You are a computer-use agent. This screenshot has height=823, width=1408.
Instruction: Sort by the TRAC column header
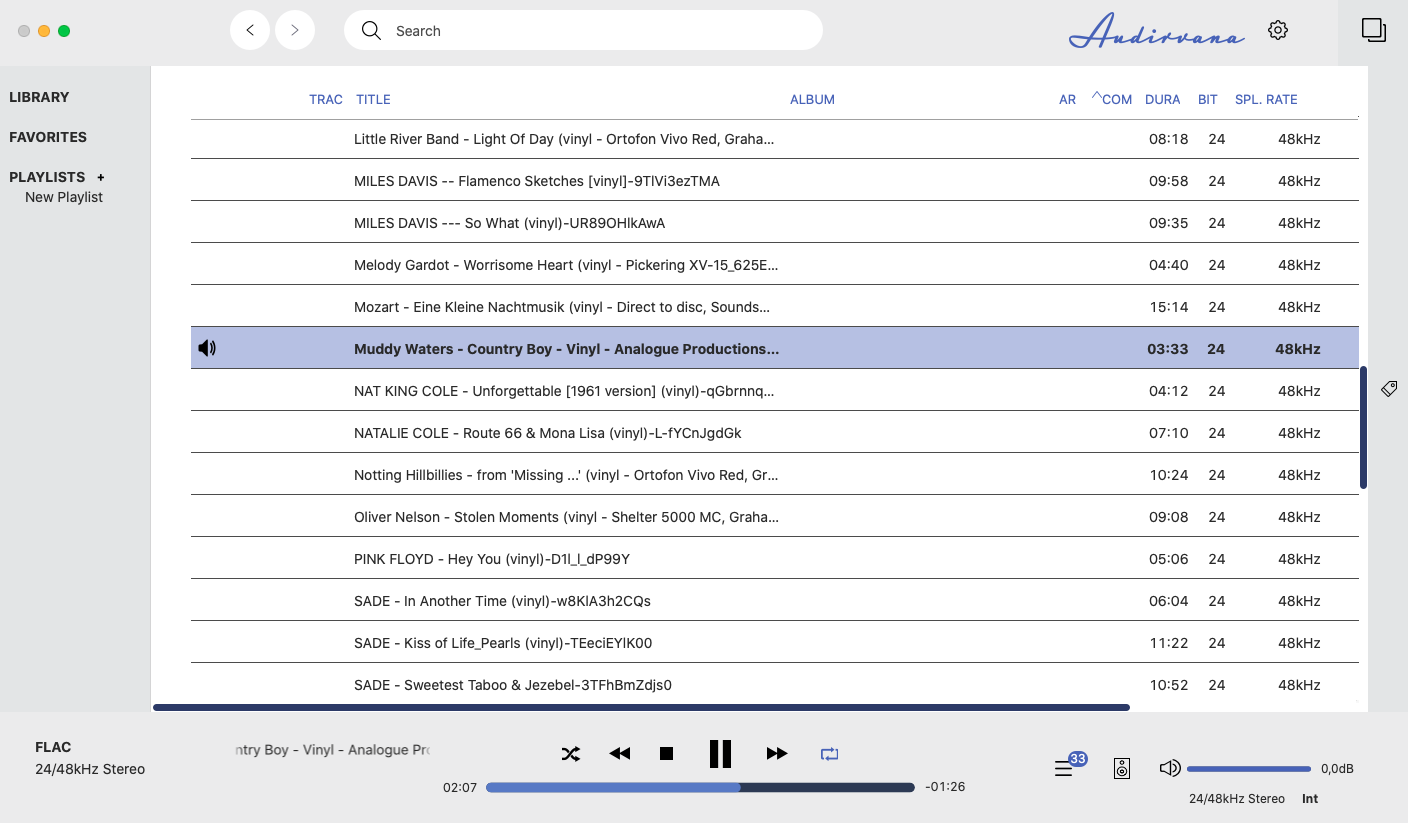[326, 99]
